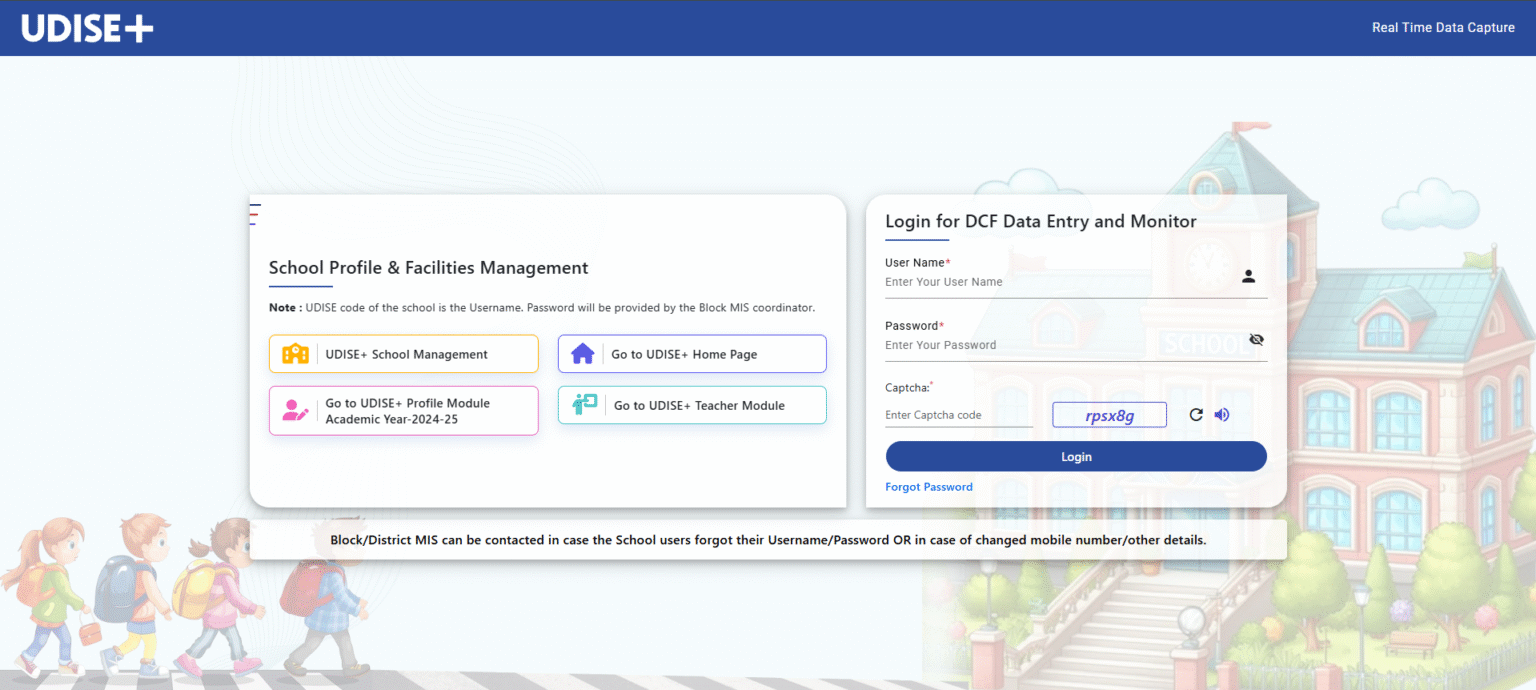Click the captcha image showing rpsx8g
The width and height of the screenshot is (1536, 690).
click(x=1109, y=414)
